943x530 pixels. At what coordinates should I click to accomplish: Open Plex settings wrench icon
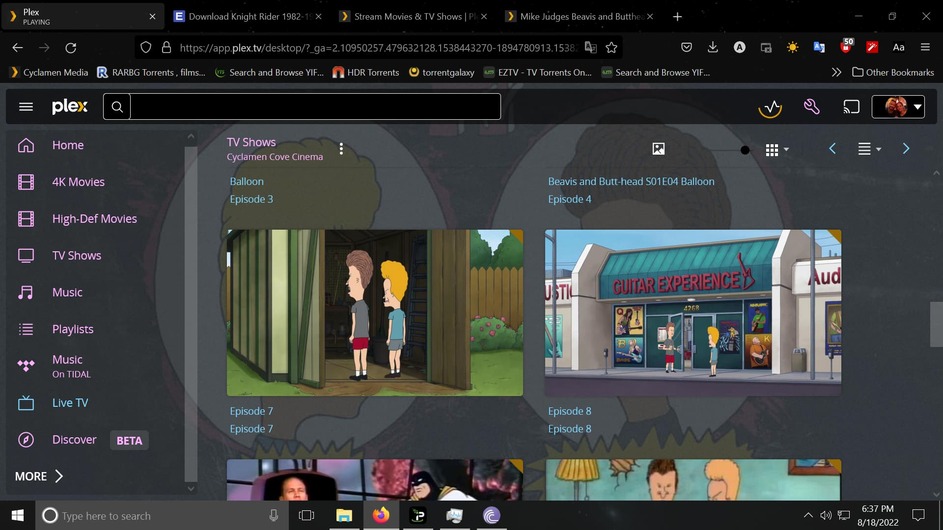coord(811,106)
